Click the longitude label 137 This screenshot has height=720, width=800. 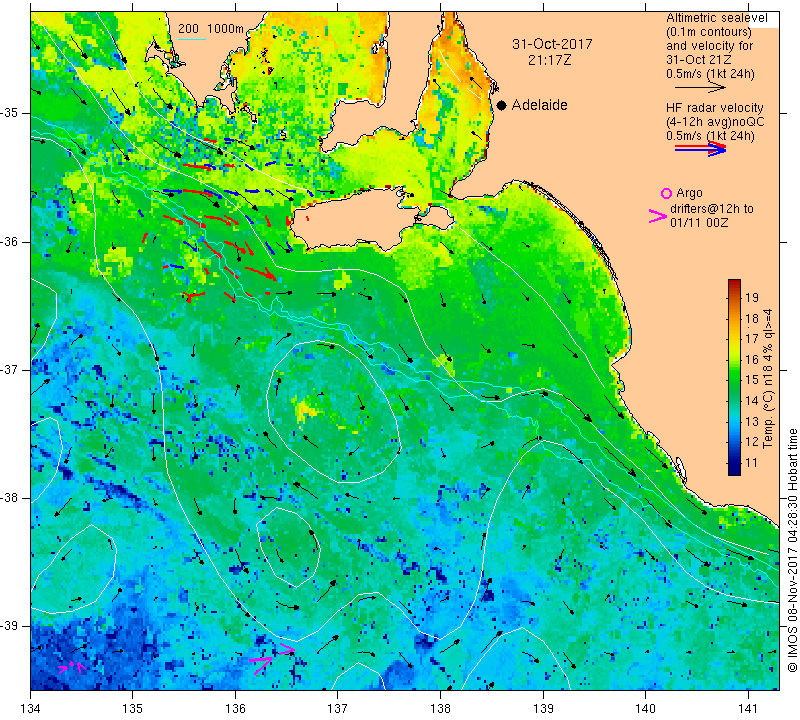(x=338, y=709)
